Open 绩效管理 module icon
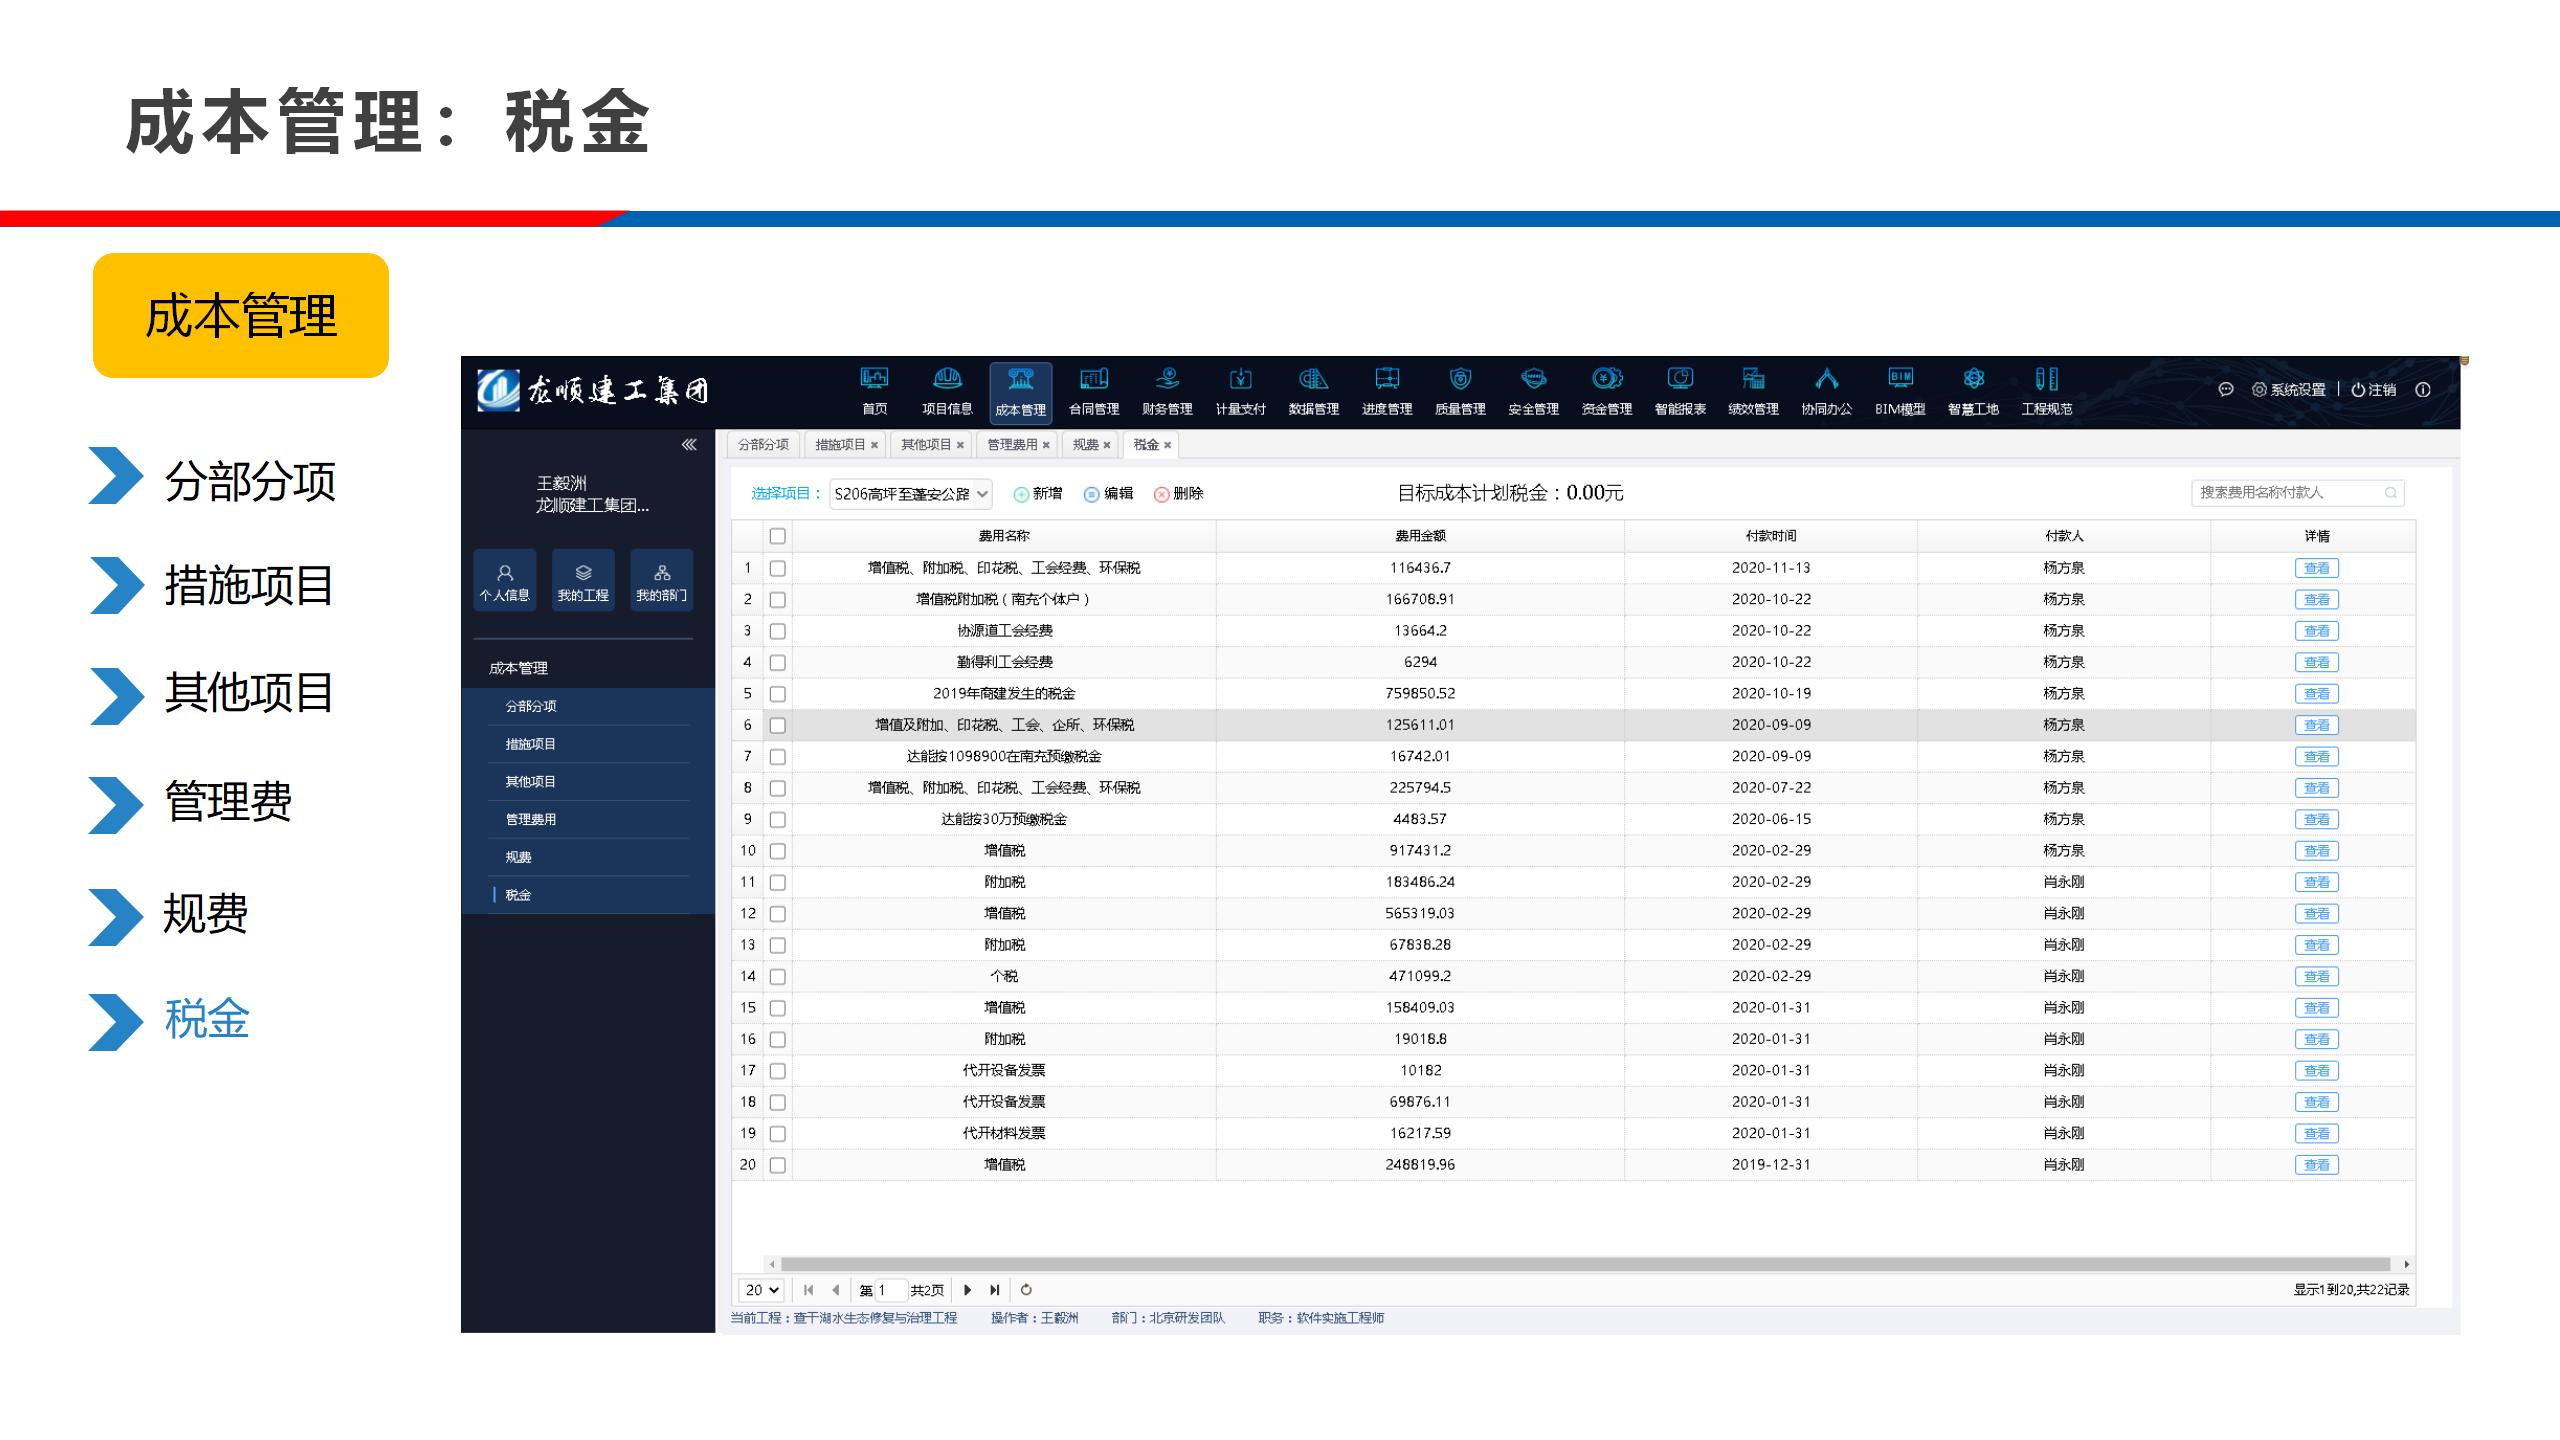 coord(1753,391)
